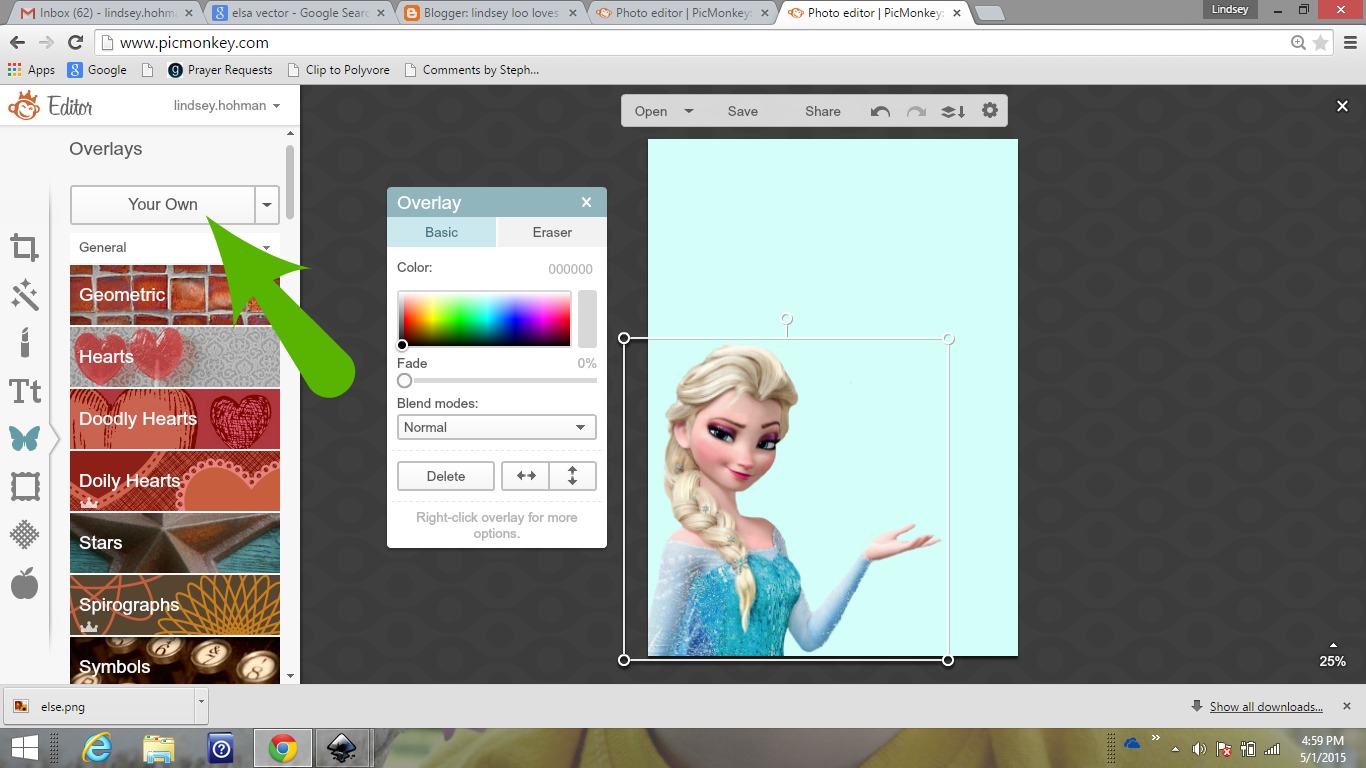Switch to the Basic tab
This screenshot has height=768, width=1366.
[441, 232]
